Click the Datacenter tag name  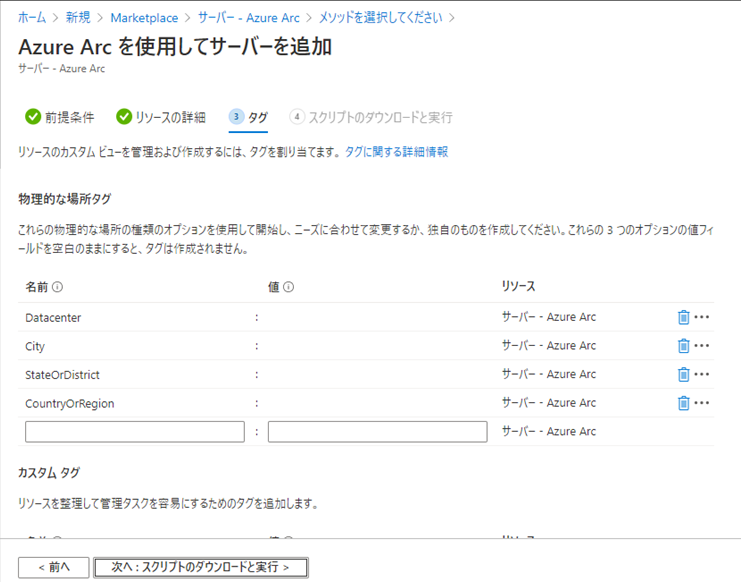(x=53, y=317)
